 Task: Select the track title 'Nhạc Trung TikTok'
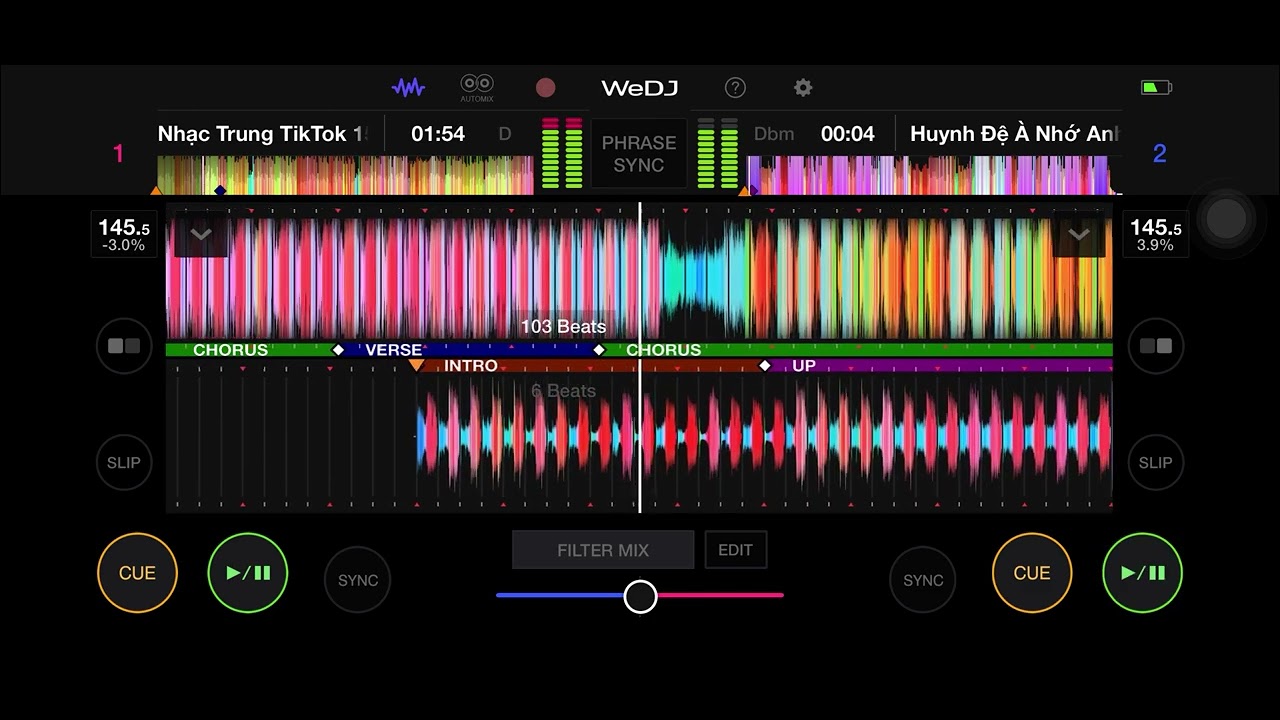coord(263,134)
